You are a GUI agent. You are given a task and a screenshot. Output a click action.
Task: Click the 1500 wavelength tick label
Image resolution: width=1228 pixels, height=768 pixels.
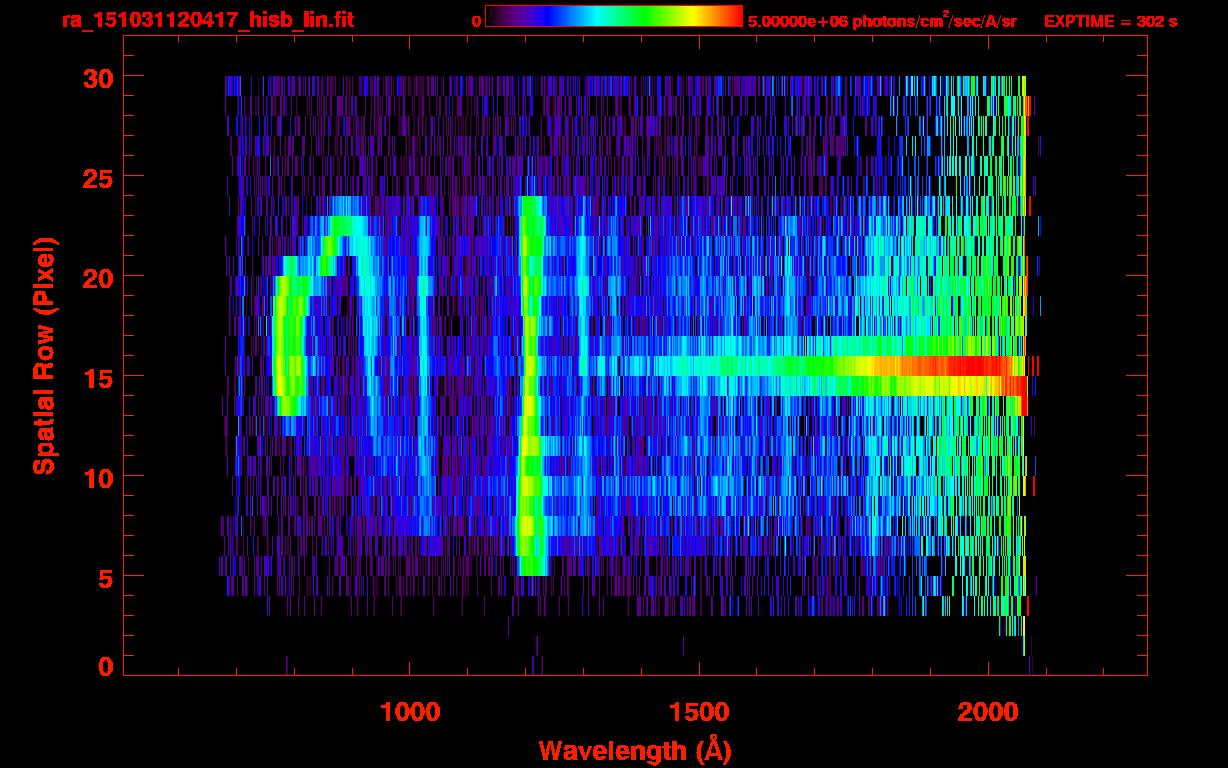[699, 712]
